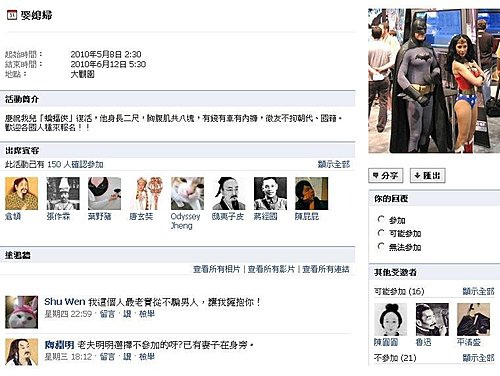Show all 可能參加 (16) invitees
The image size is (500, 376).
click(478, 291)
